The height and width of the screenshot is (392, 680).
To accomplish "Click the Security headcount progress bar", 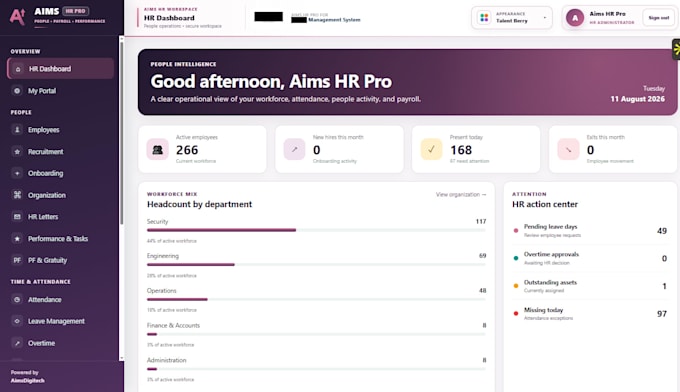I will click(316, 230).
